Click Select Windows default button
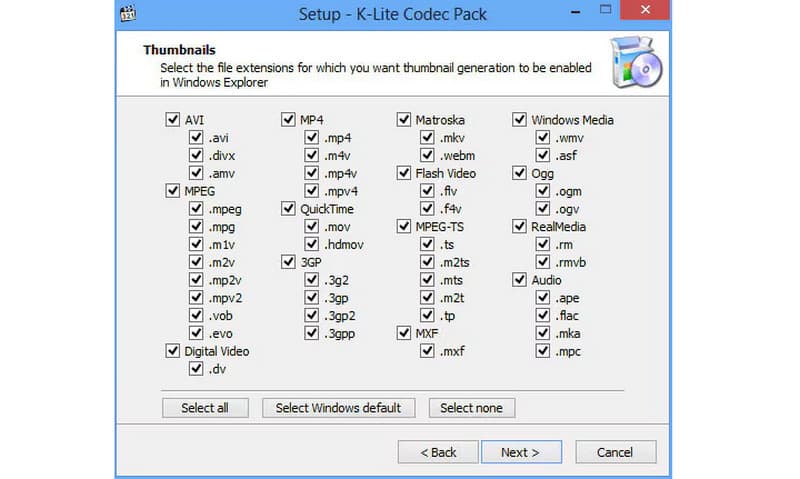This screenshot has width=800, height=479. pyautogui.click(x=338, y=408)
